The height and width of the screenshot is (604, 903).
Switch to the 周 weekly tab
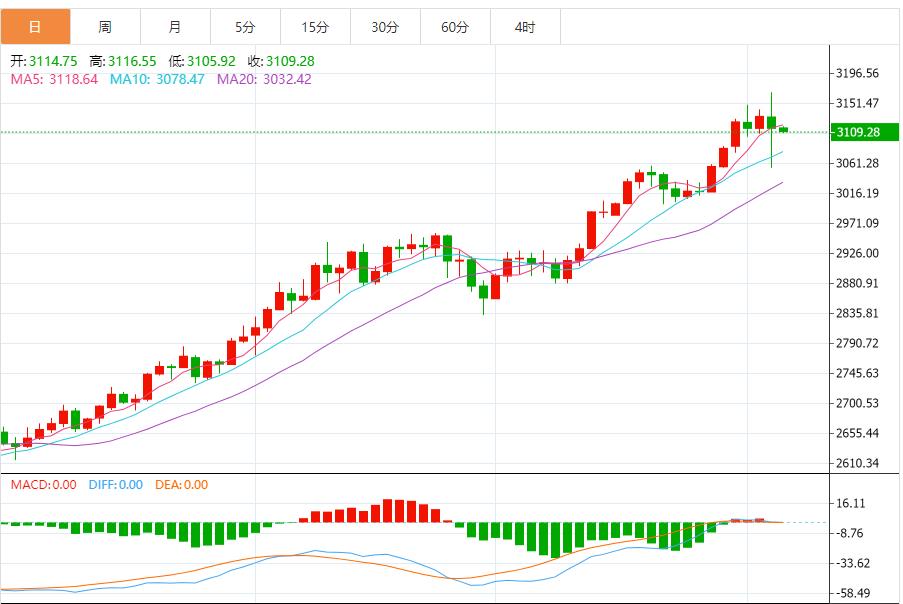coord(105,26)
